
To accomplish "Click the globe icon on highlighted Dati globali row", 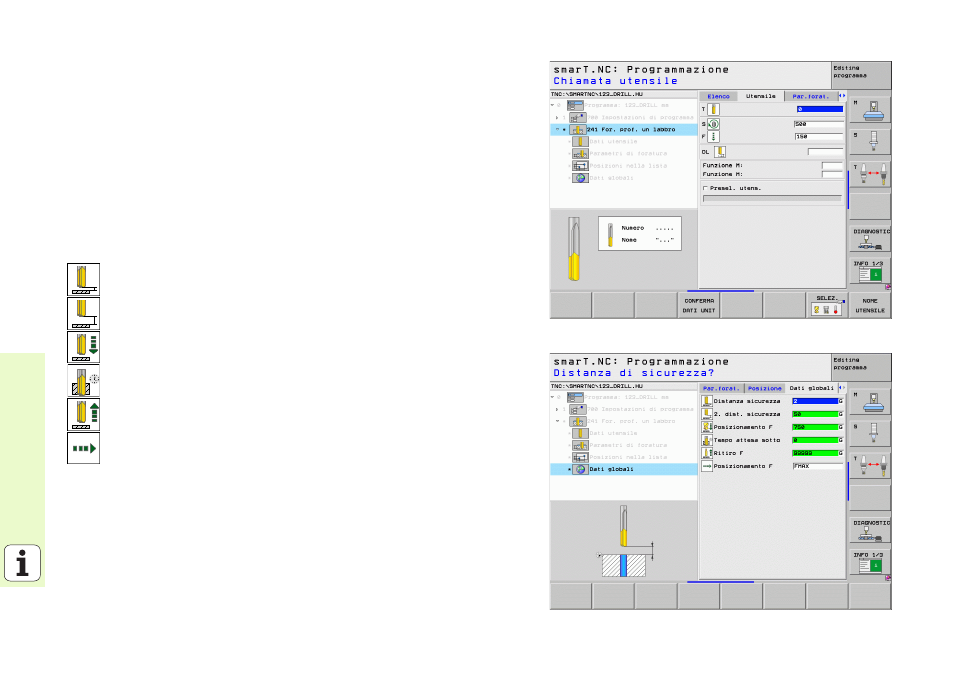I will (579, 468).
